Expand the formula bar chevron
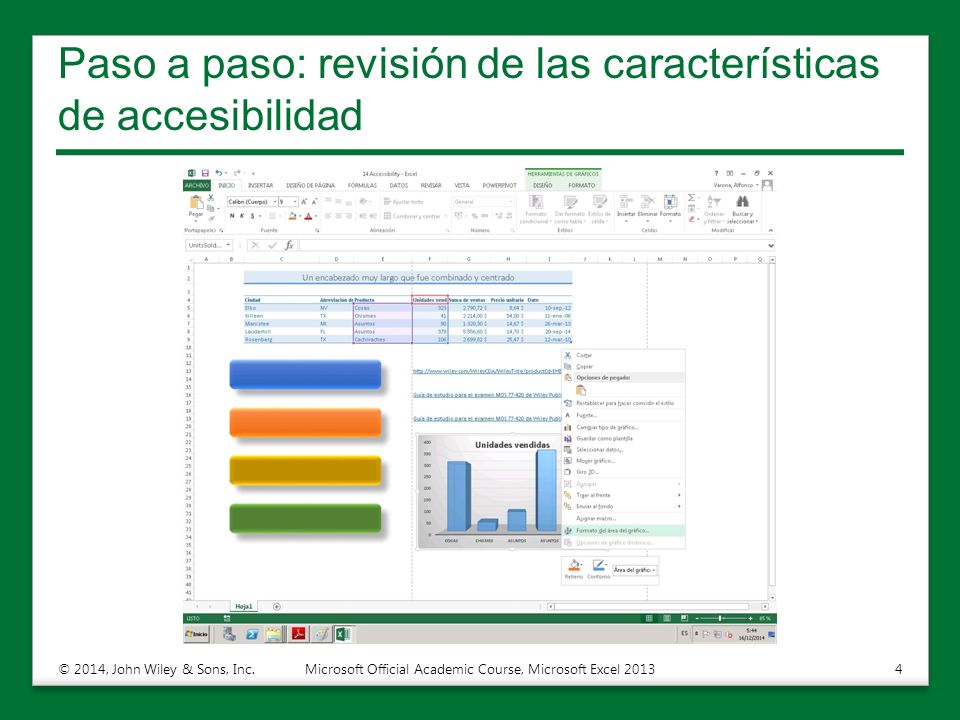Screen dimensions: 960x720 771,246
